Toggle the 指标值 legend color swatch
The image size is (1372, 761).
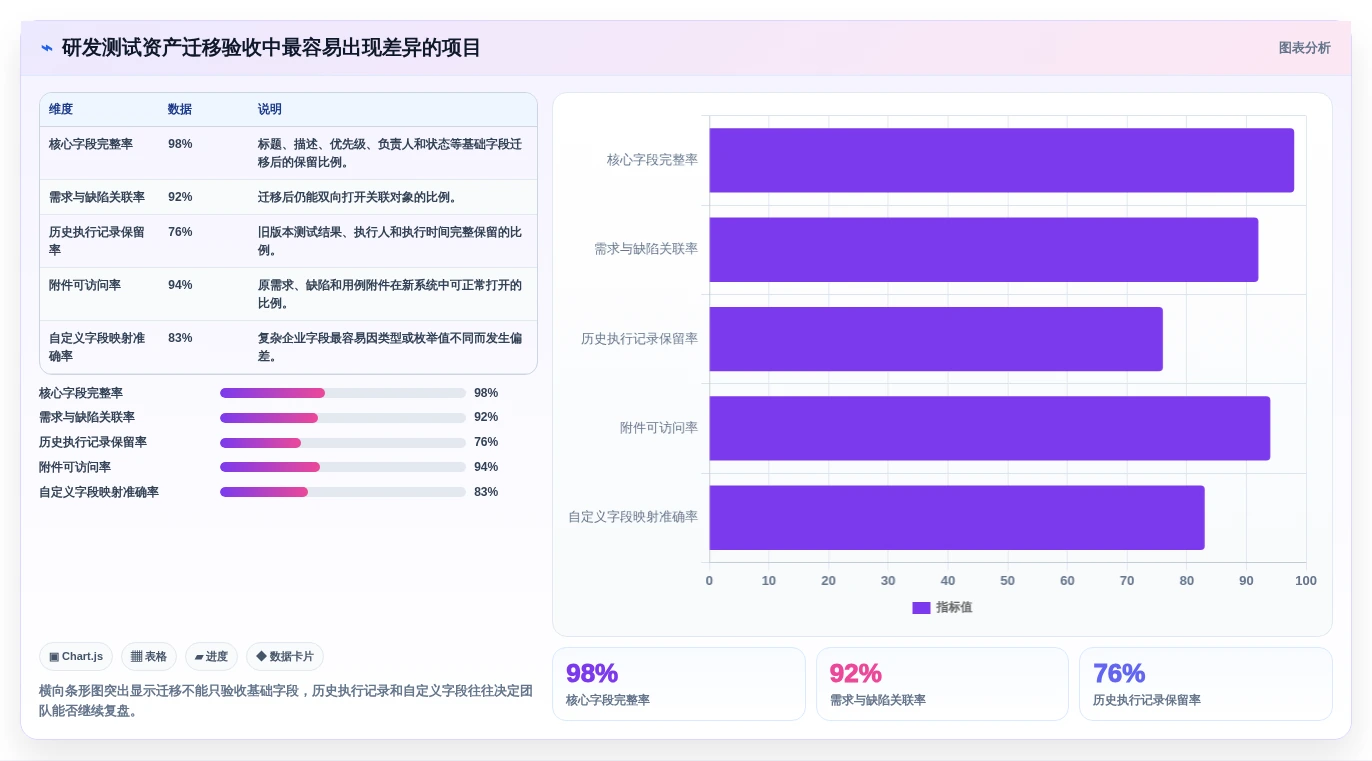[921, 607]
